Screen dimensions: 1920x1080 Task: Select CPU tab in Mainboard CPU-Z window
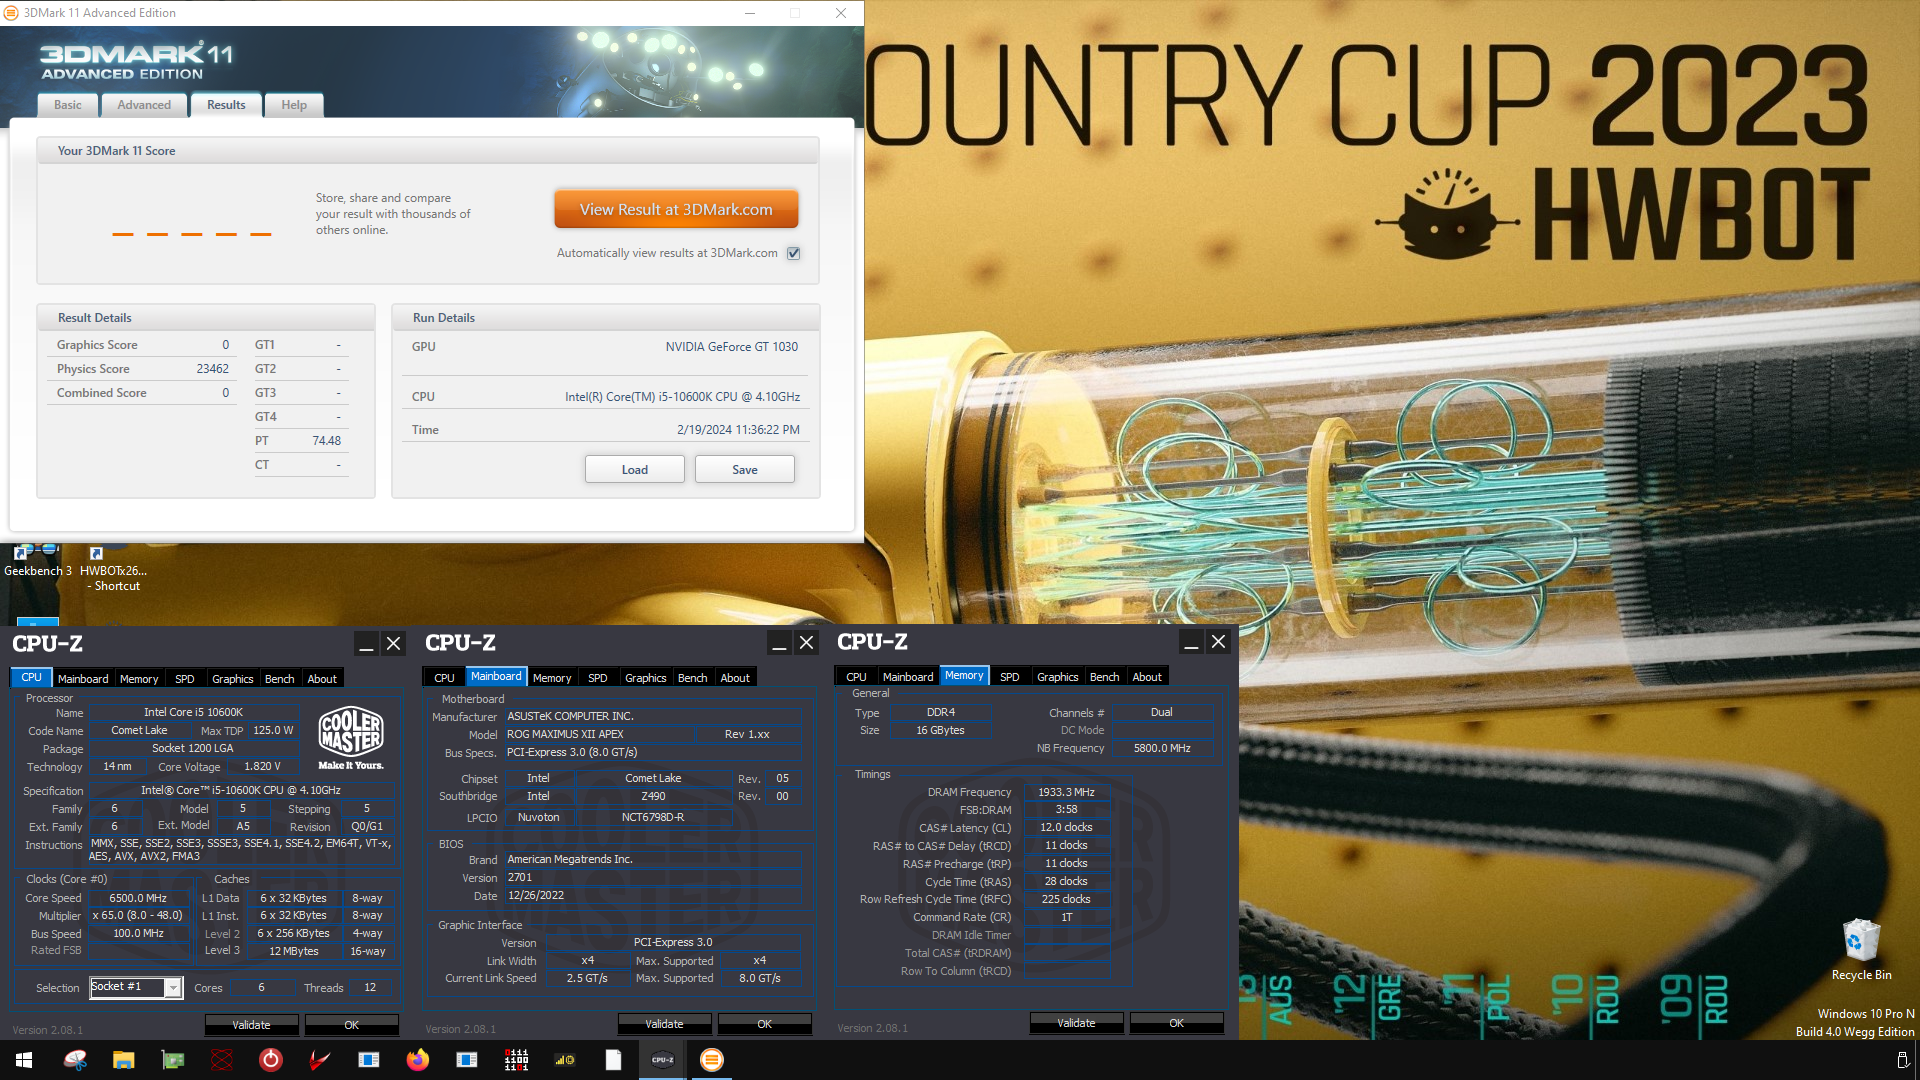[x=445, y=677]
